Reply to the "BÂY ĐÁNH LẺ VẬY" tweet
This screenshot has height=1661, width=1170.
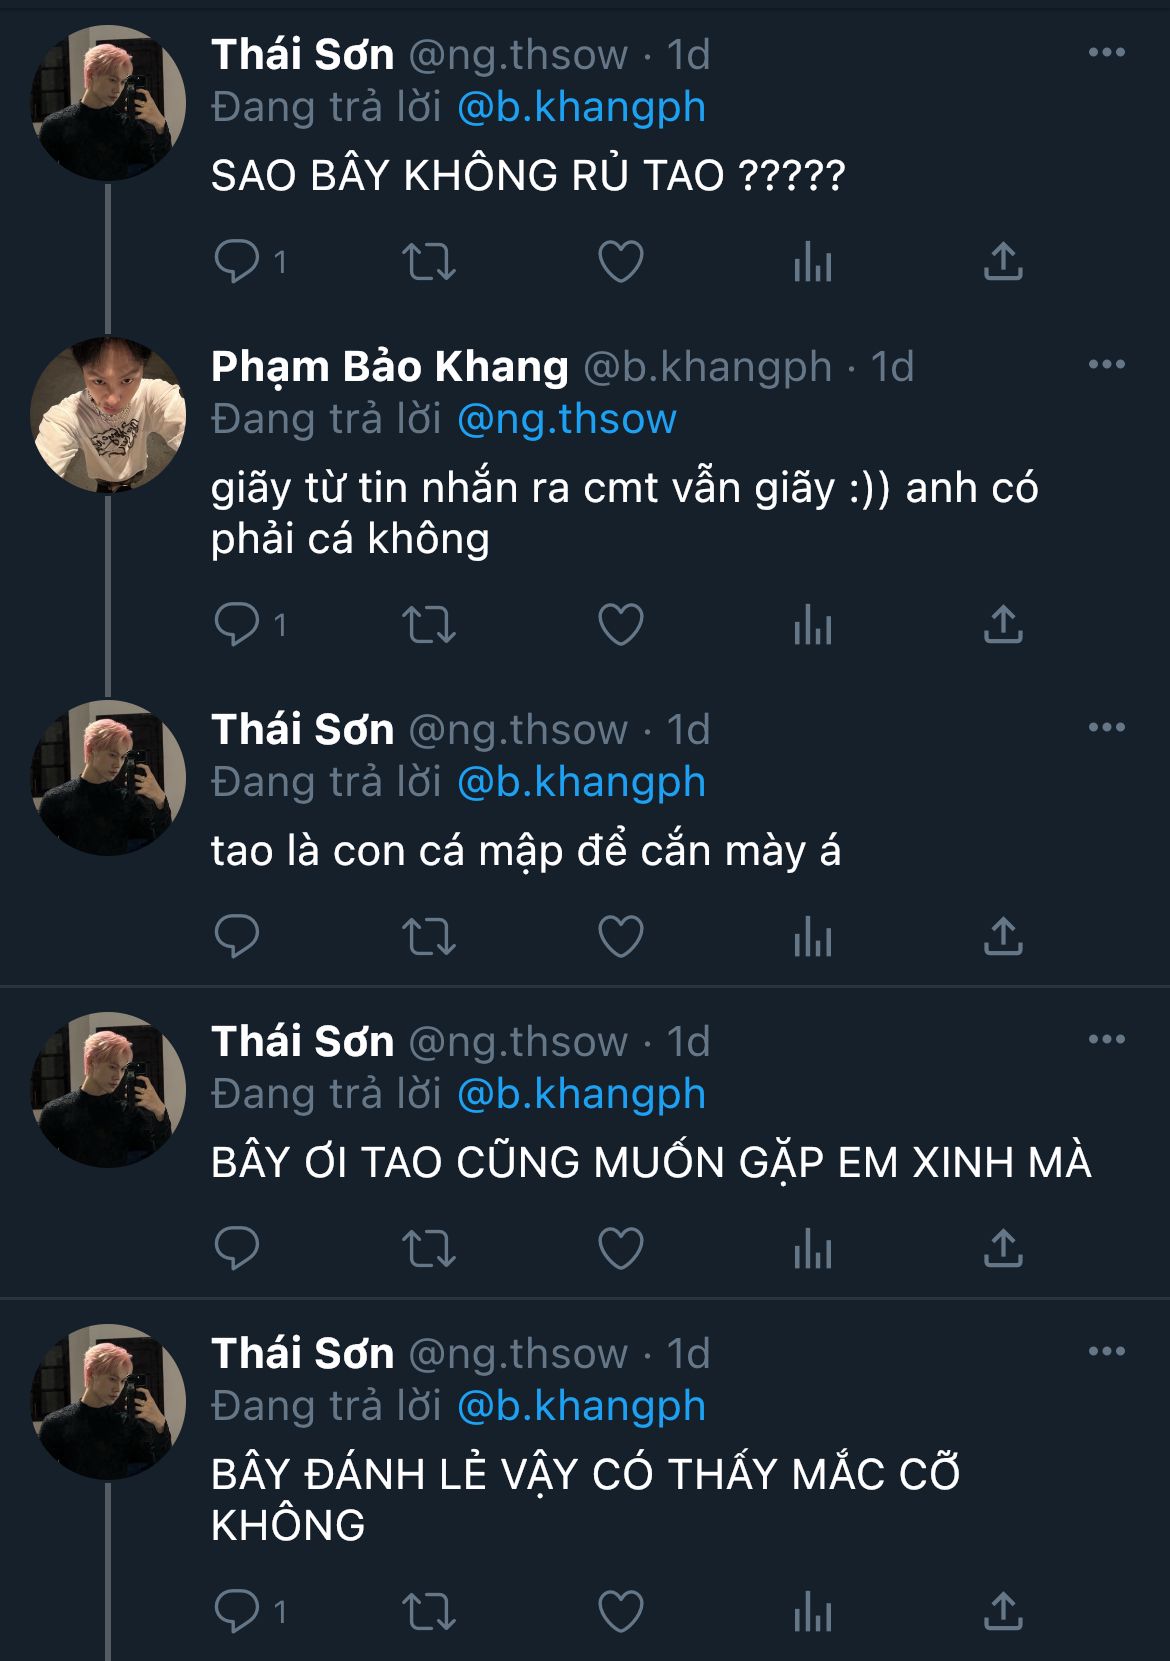237,1612
